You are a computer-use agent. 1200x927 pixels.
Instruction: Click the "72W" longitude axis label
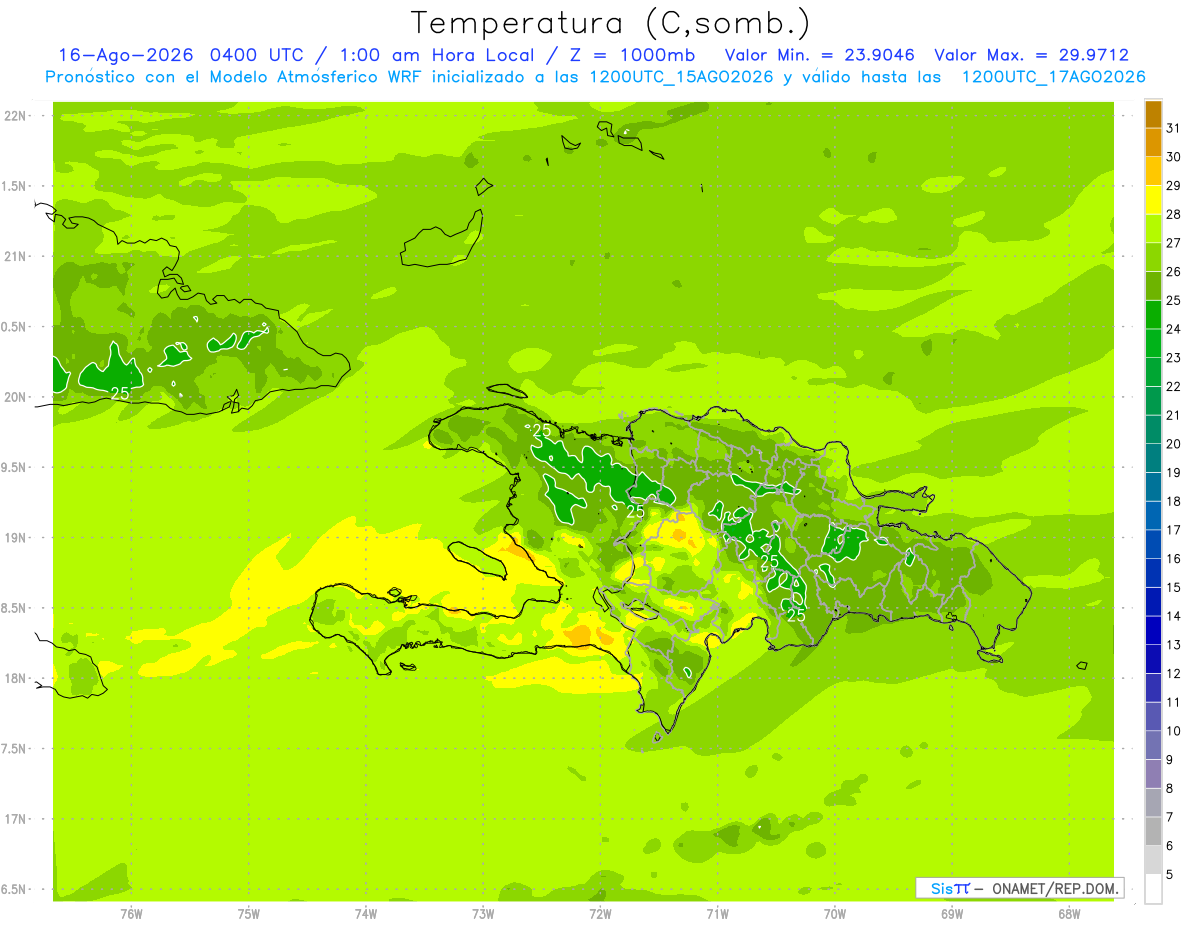[x=600, y=914]
